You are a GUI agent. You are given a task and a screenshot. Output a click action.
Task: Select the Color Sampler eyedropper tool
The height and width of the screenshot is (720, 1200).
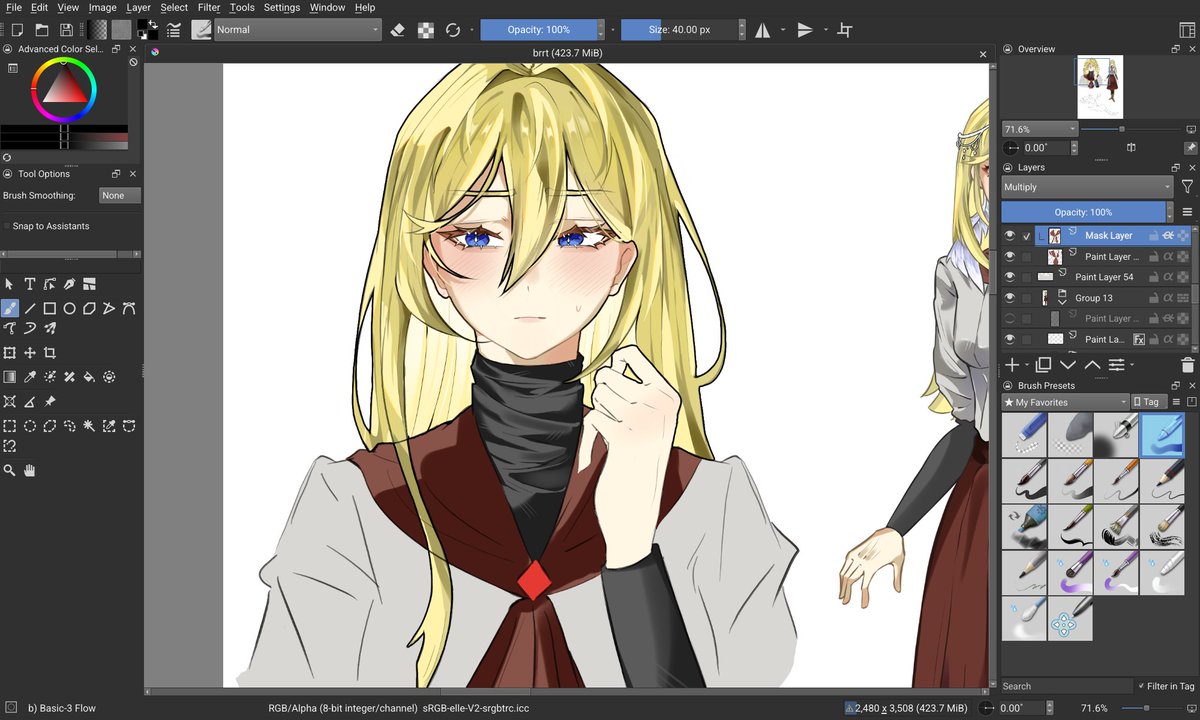point(30,377)
